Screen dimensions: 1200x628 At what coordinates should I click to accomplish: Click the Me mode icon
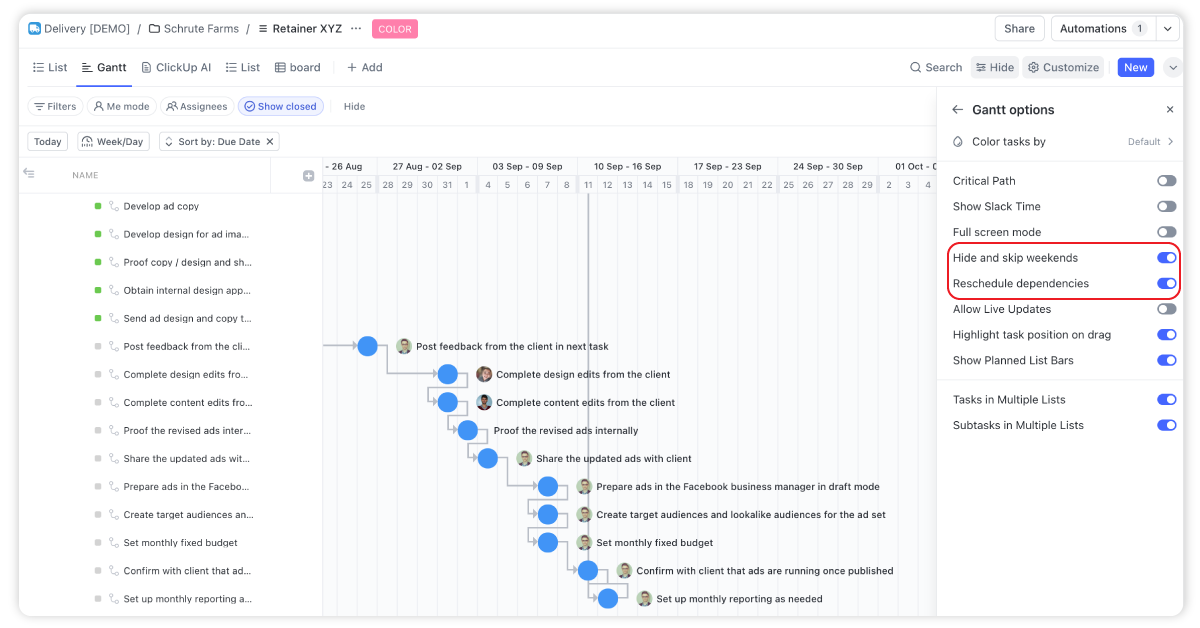click(99, 106)
